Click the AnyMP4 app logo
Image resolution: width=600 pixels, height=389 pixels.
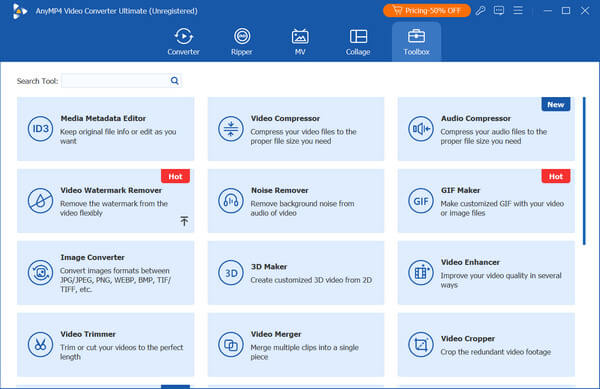(19, 11)
